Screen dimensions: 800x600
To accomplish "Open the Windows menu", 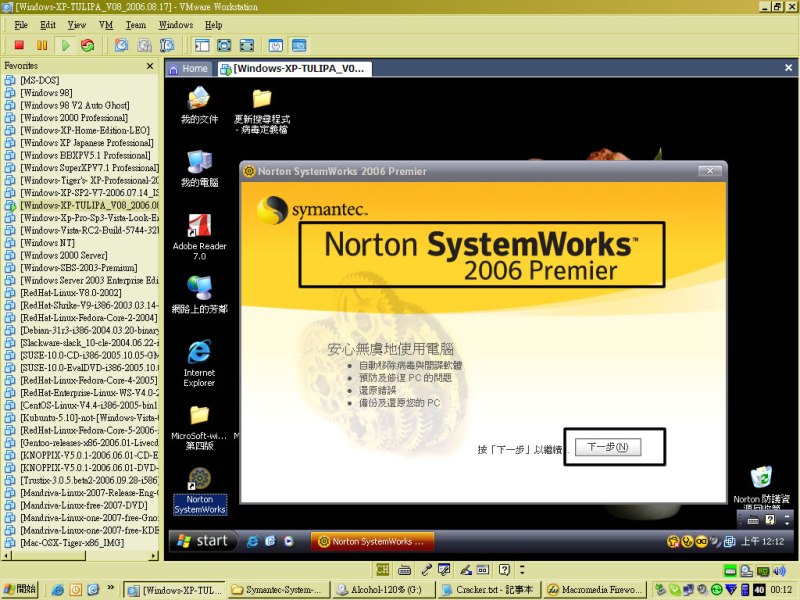I will pyautogui.click(x=176, y=25).
